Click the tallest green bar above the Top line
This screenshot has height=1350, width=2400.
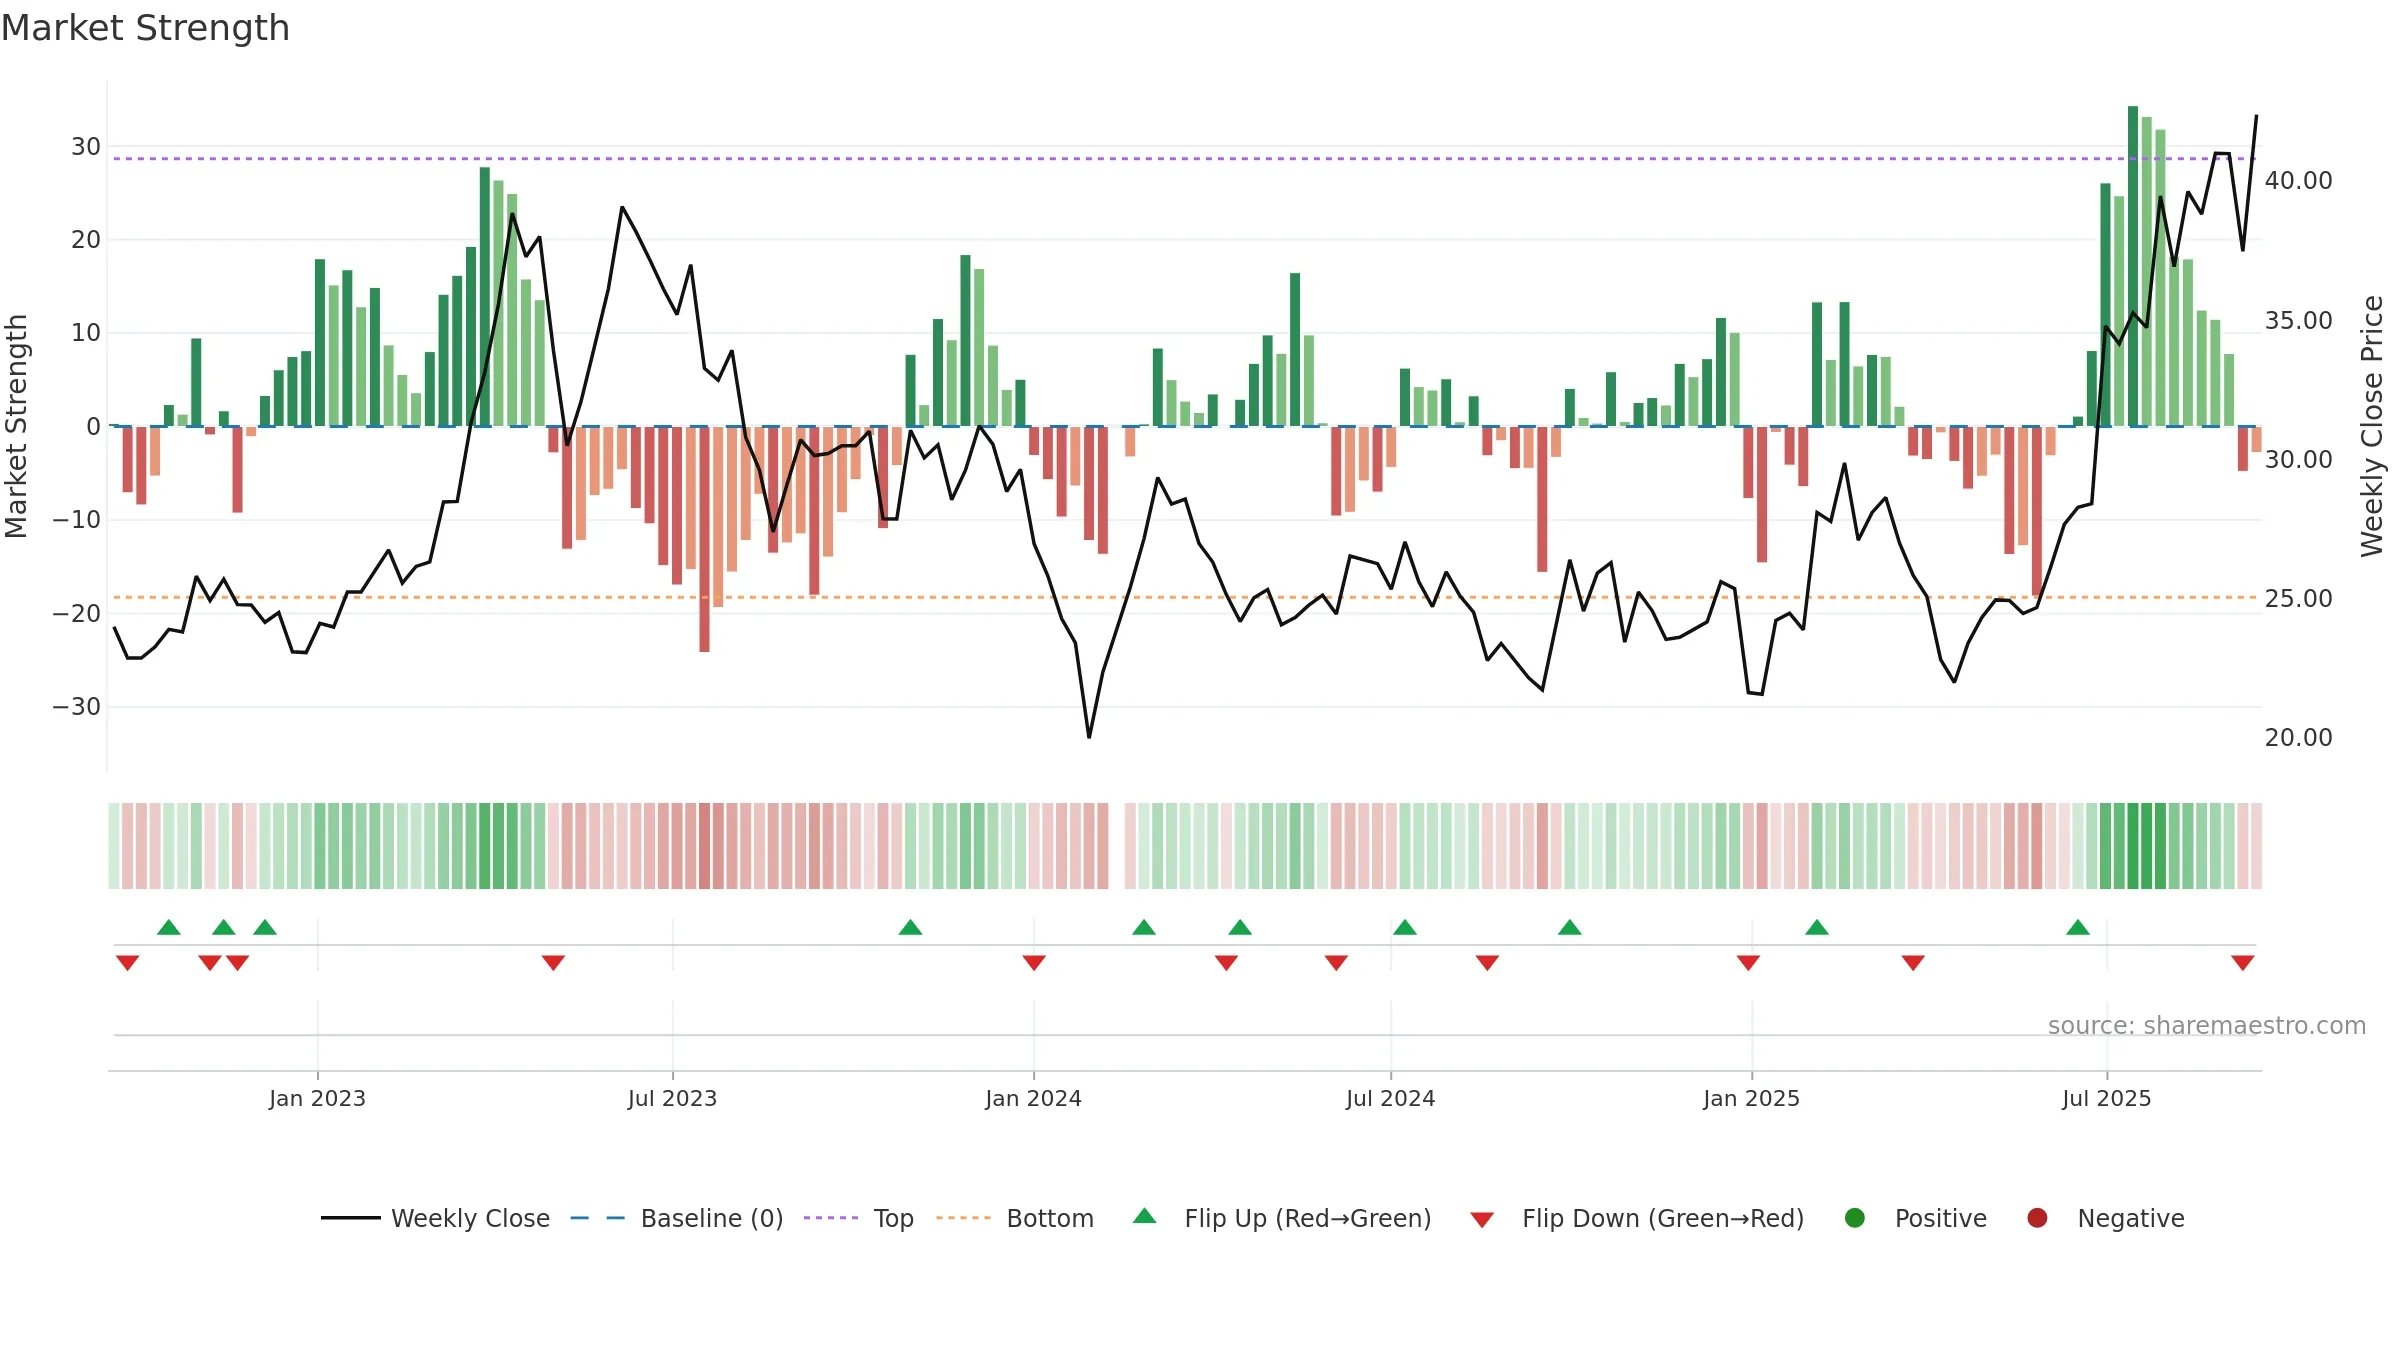2133,266
